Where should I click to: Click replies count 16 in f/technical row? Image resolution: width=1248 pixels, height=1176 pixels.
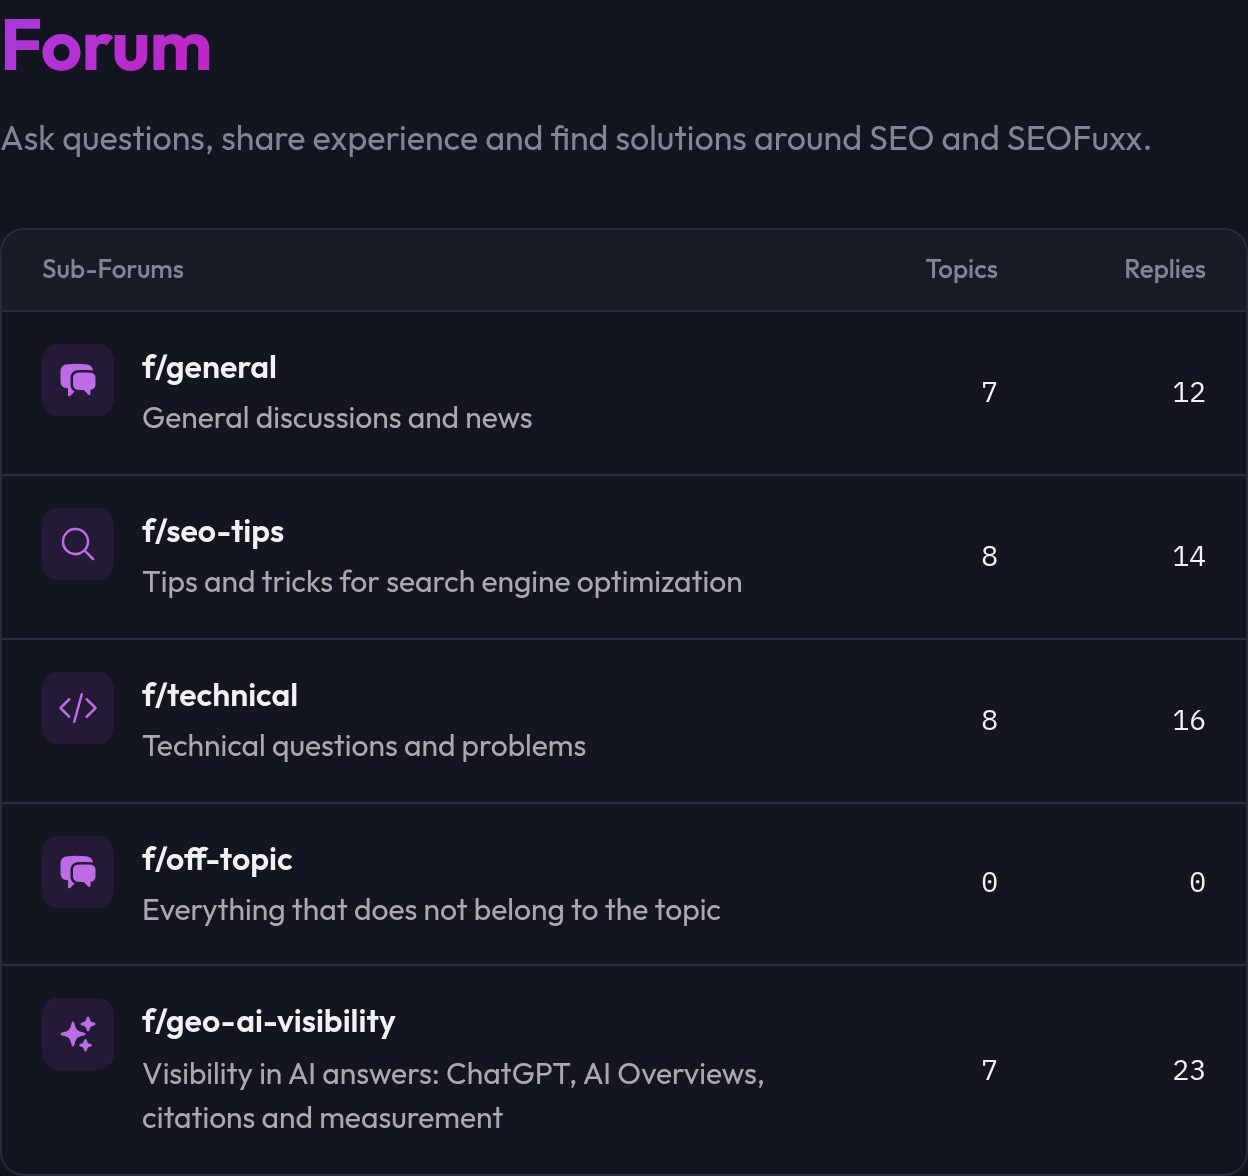1188,720
